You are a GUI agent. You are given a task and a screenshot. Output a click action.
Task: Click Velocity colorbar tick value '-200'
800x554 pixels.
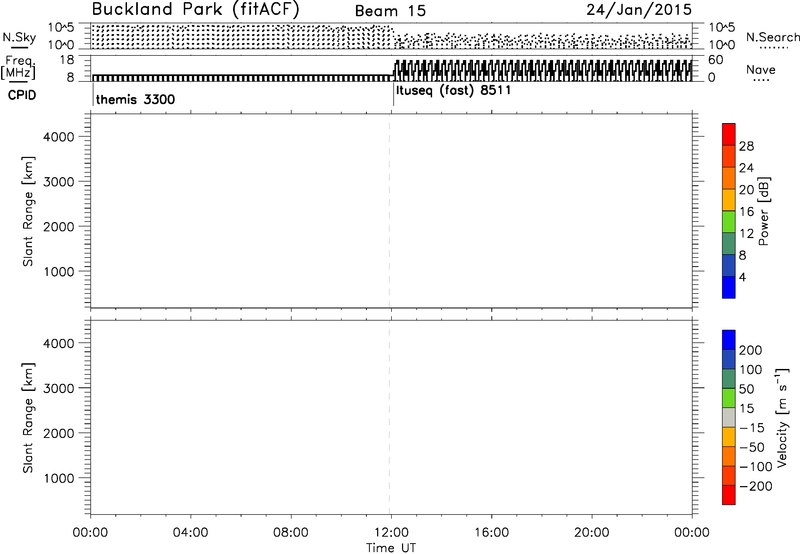pos(756,486)
